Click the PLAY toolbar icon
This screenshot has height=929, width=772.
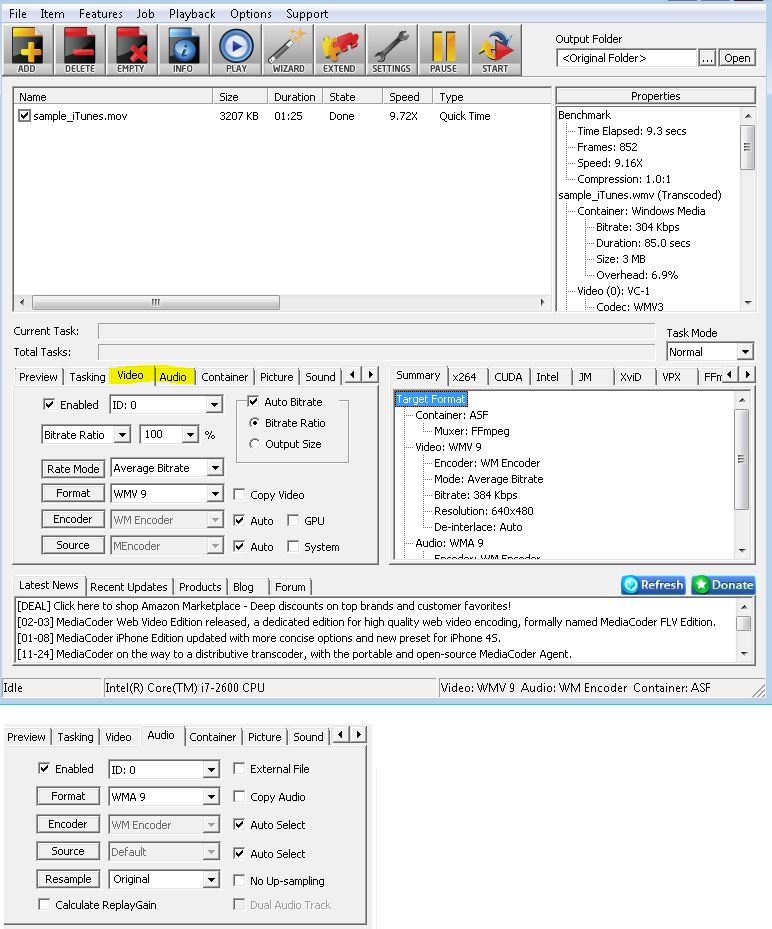pos(236,50)
